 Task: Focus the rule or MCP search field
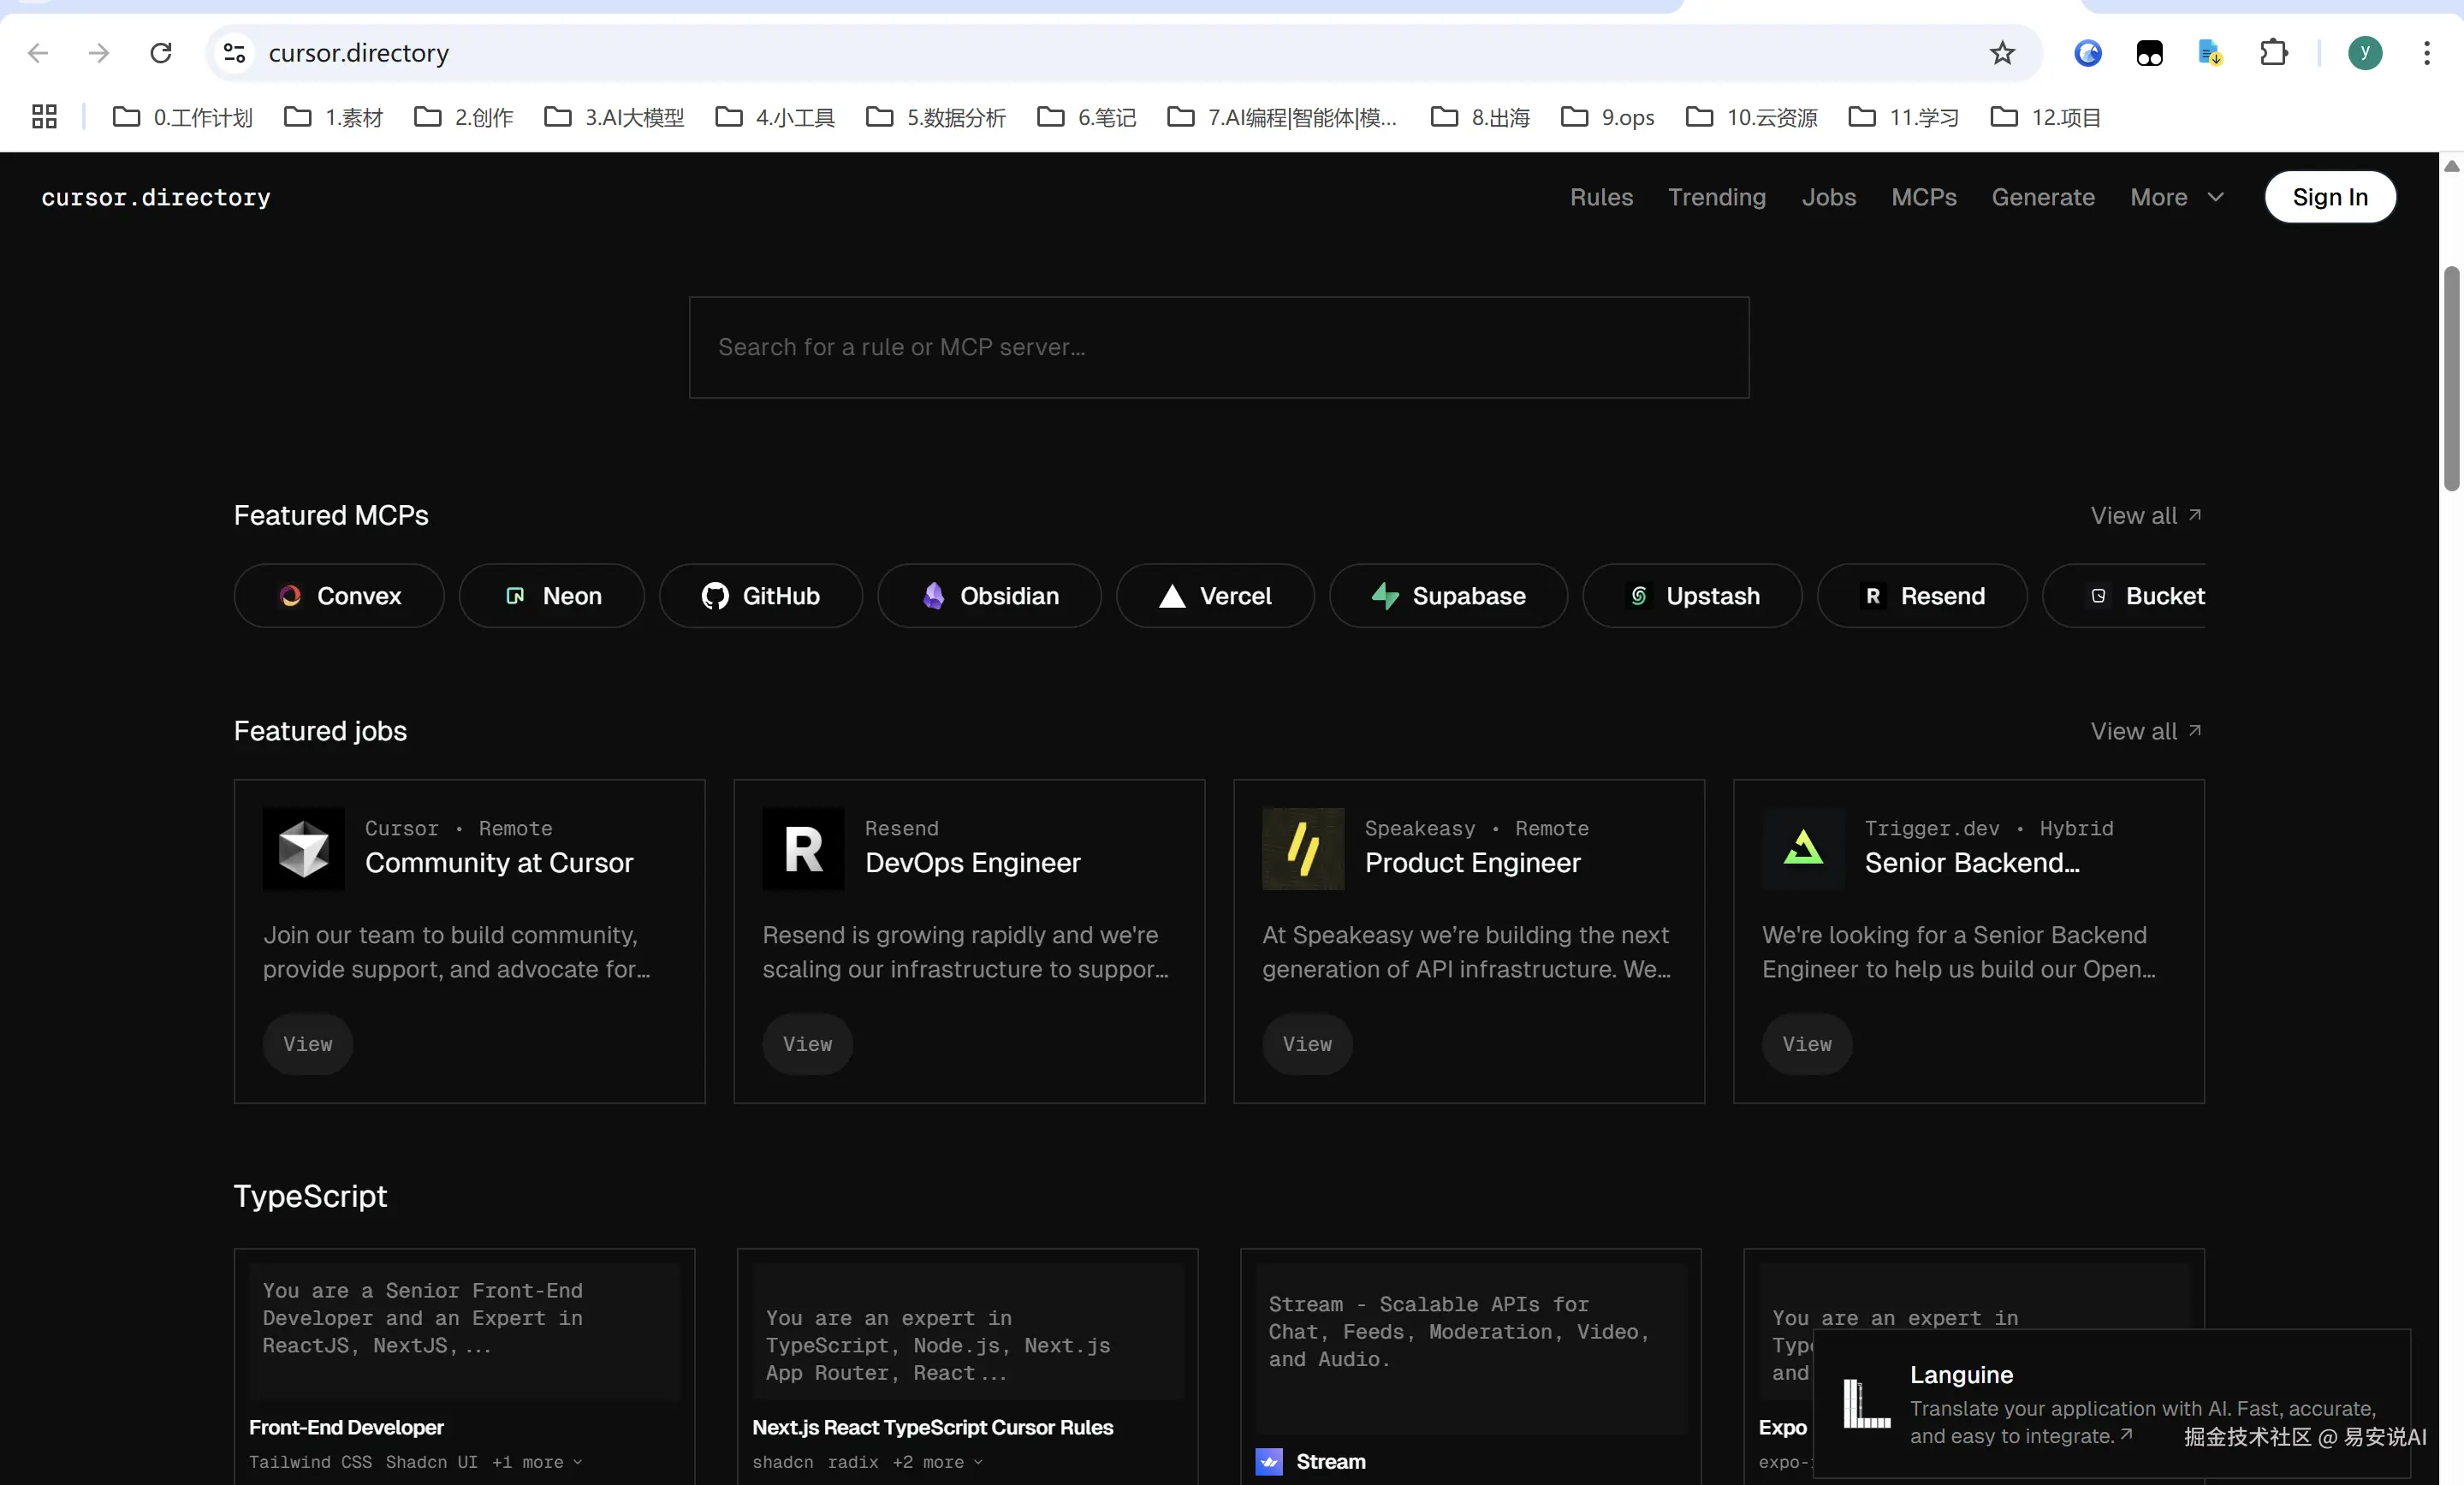(1218, 347)
